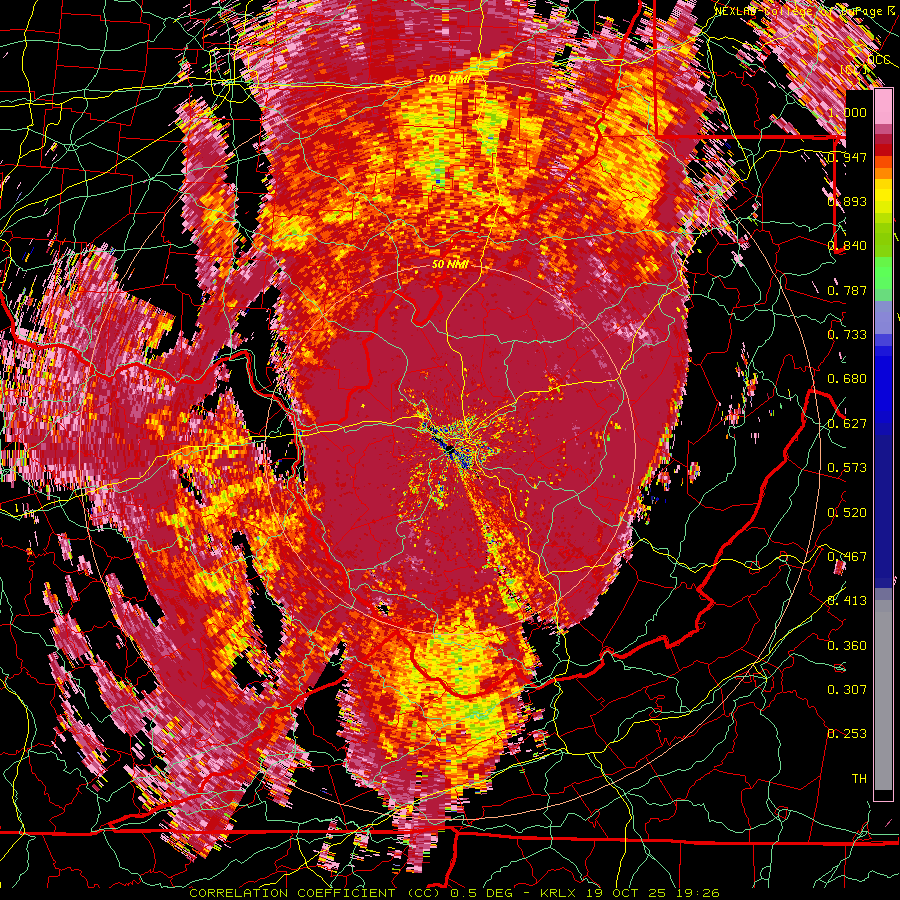The height and width of the screenshot is (900, 900).
Task: Click the "CORRELATION COEFFICIENT (CC)" caption text
Action: point(317,893)
